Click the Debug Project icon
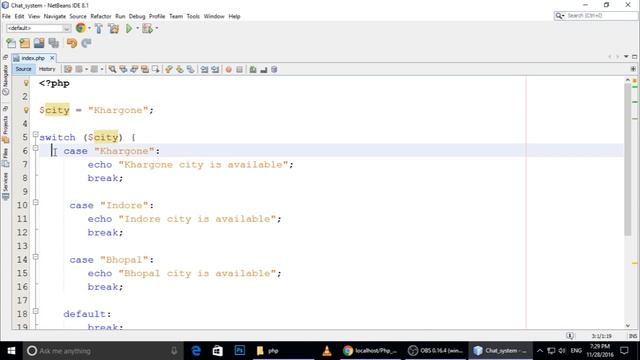Viewport: 640px width, 360px height. pyautogui.click(x=147, y=28)
